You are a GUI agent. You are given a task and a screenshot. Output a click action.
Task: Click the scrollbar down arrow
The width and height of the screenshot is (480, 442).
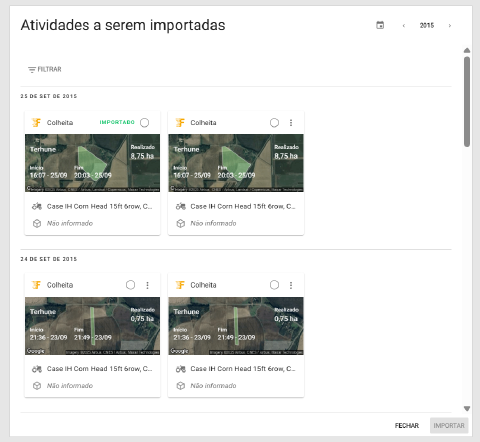(467, 409)
